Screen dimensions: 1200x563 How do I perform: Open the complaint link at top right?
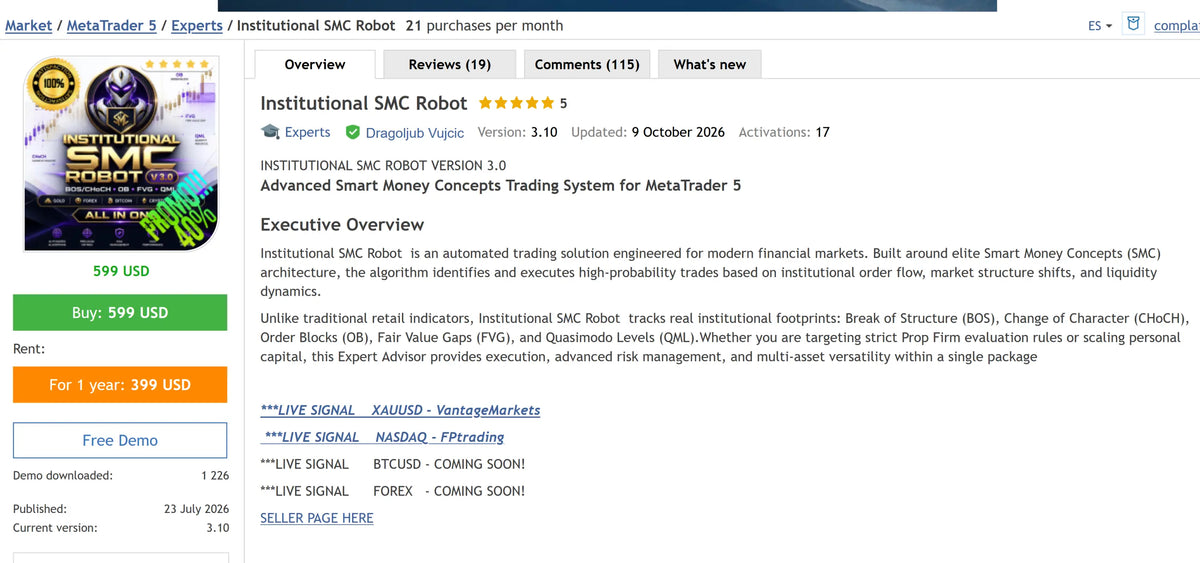click(1177, 26)
